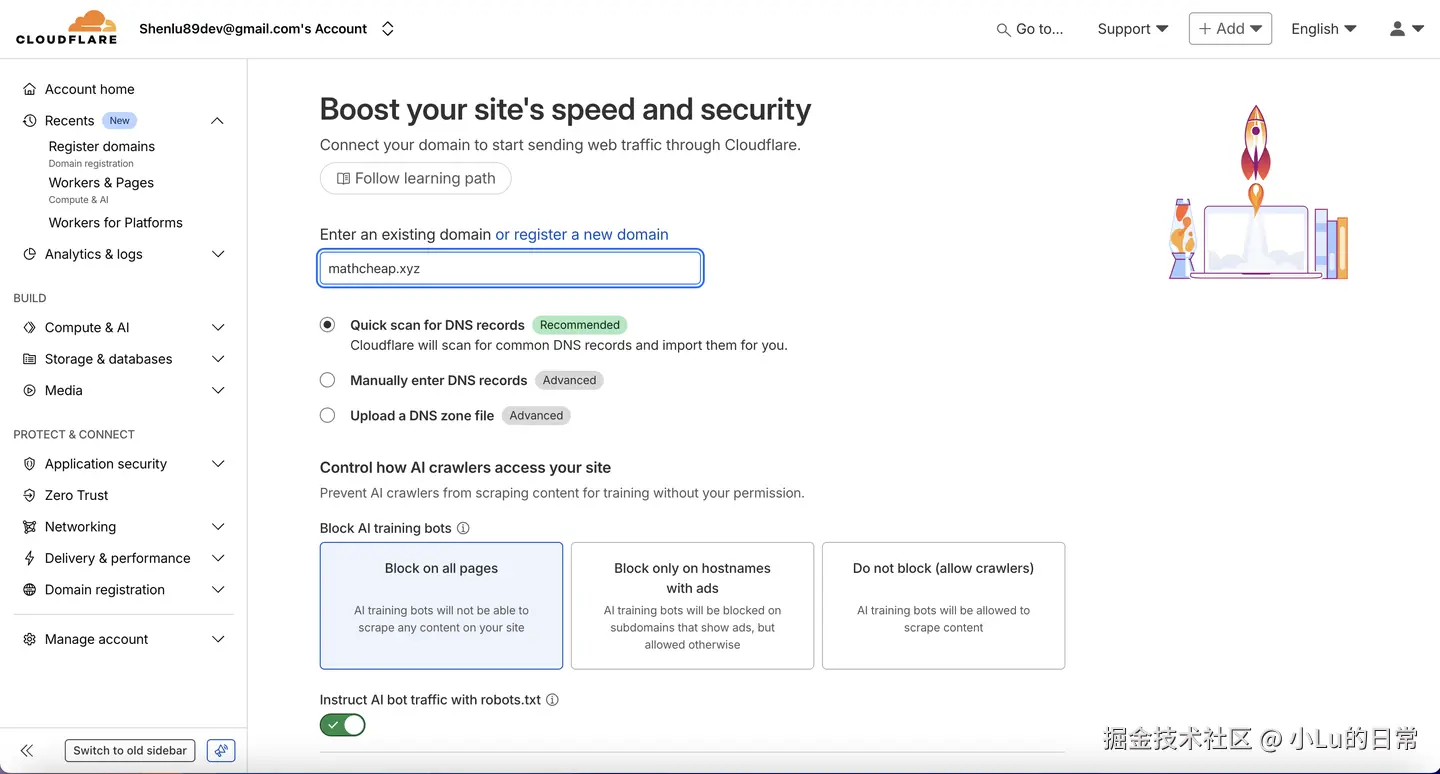The width and height of the screenshot is (1440, 774).
Task: Open the Support menu
Action: tap(1132, 29)
